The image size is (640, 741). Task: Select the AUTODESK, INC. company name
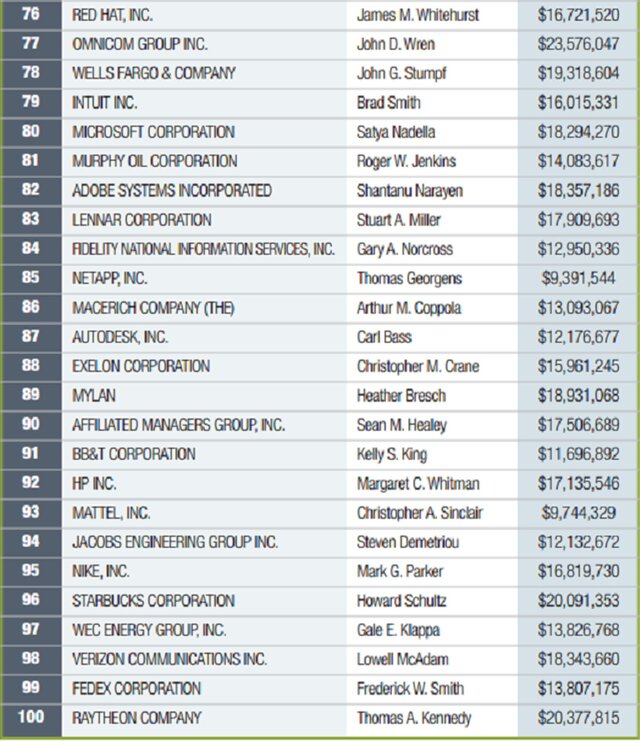(120, 337)
